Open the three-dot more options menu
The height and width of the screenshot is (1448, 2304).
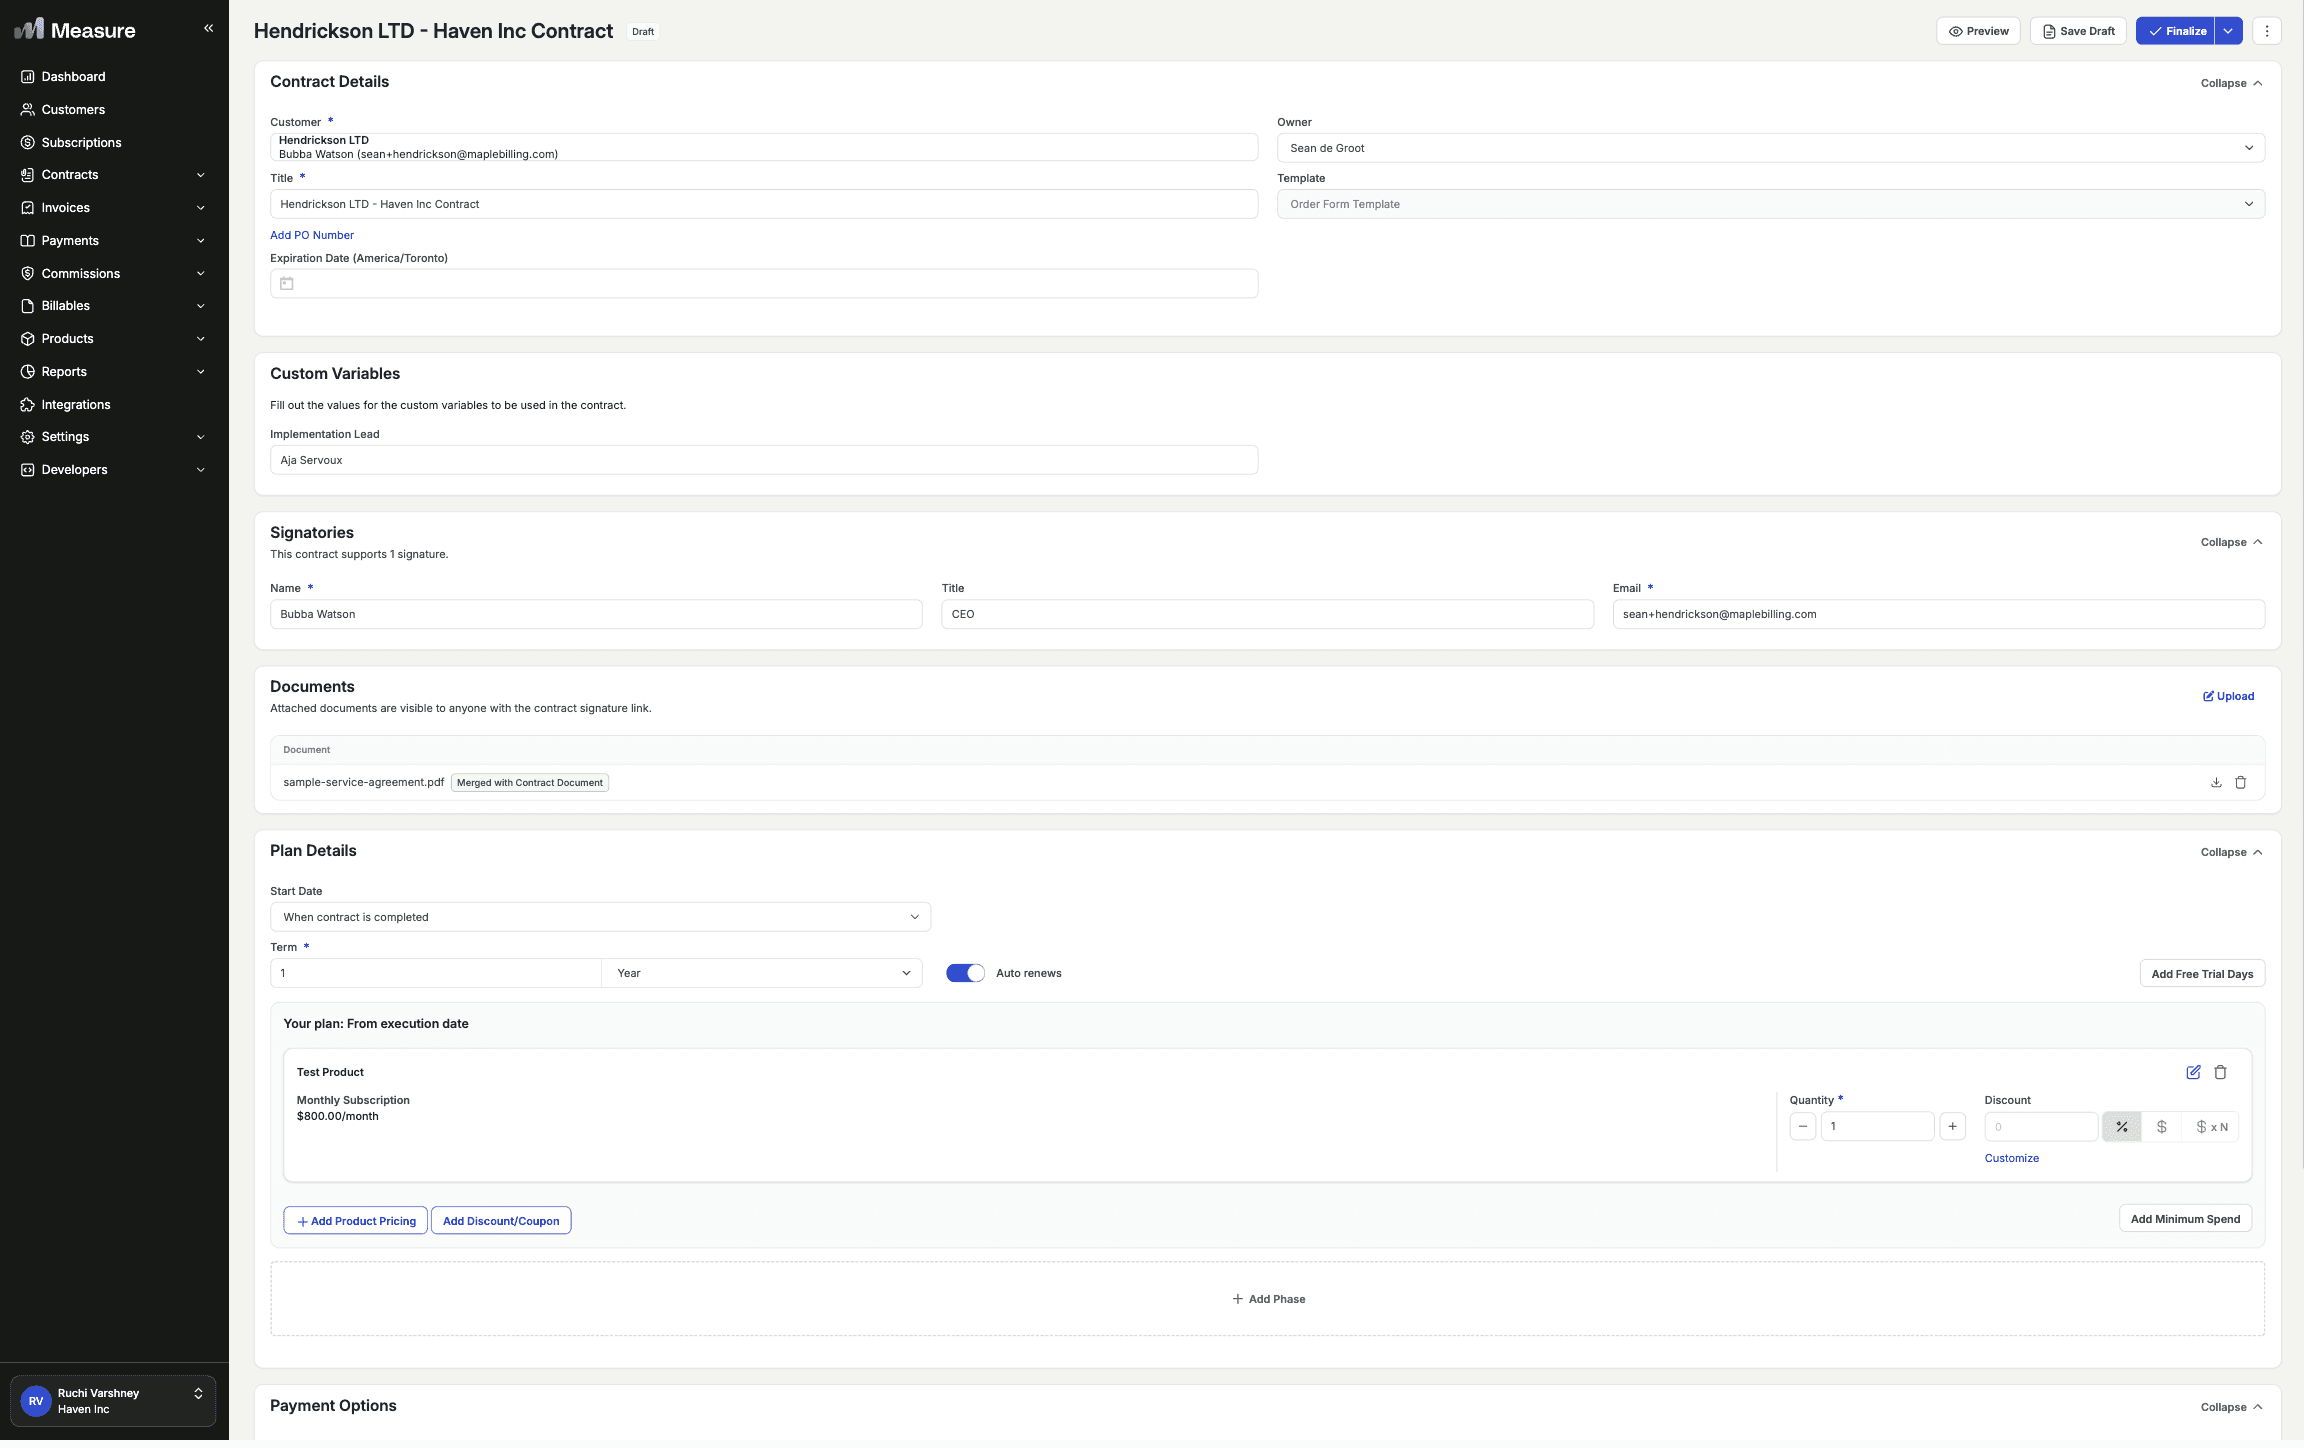click(x=2266, y=31)
